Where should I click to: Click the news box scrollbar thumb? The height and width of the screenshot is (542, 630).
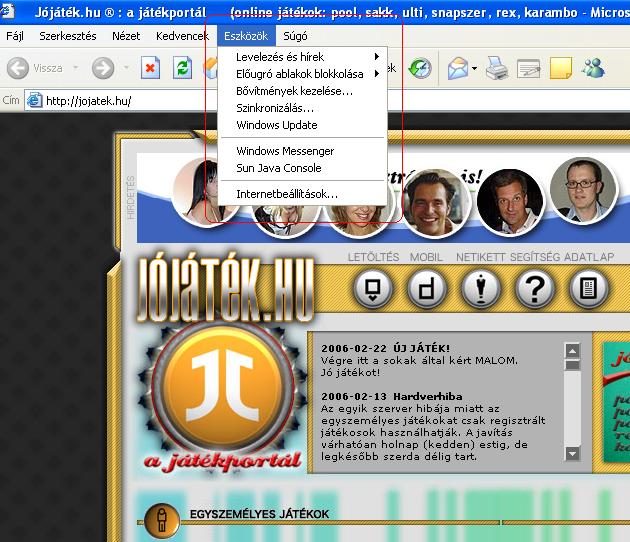pyautogui.click(x=573, y=365)
